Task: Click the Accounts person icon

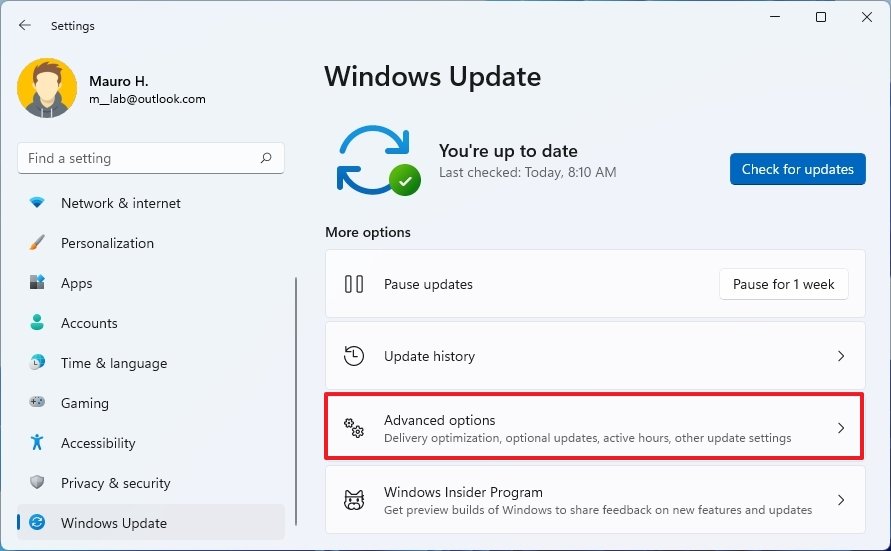Action: [37, 323]
